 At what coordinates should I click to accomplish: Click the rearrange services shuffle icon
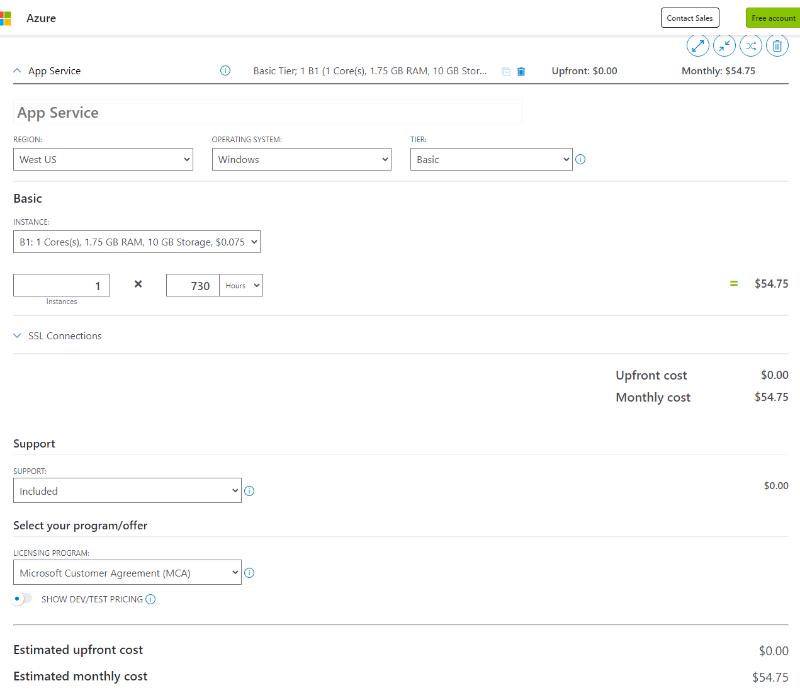pos(751,46)
